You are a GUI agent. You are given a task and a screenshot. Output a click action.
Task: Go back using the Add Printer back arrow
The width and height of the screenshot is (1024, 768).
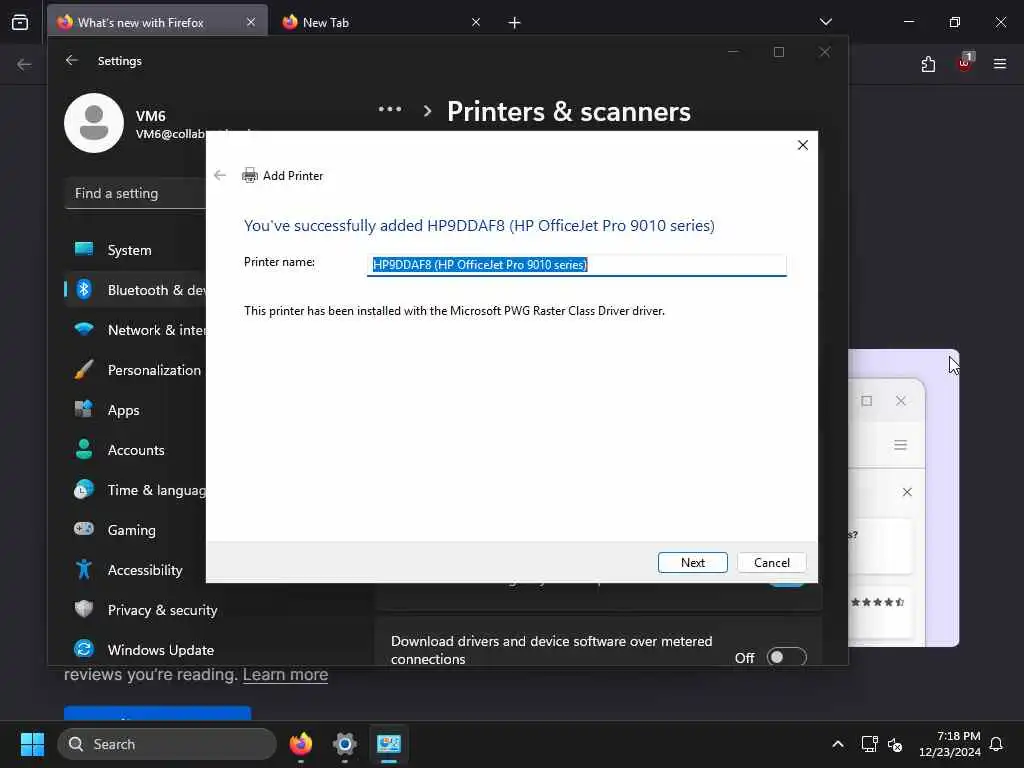[x=220, y=175]
